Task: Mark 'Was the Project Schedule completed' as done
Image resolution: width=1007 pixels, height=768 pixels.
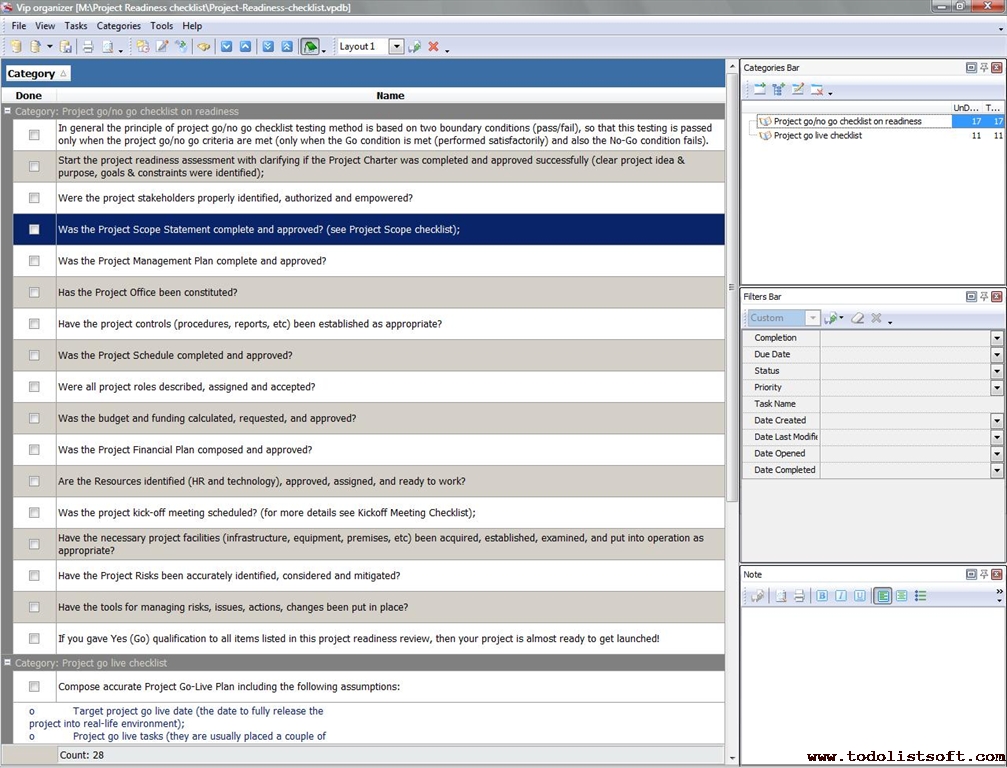Action: pyautogui.click(x=34, y=356)
